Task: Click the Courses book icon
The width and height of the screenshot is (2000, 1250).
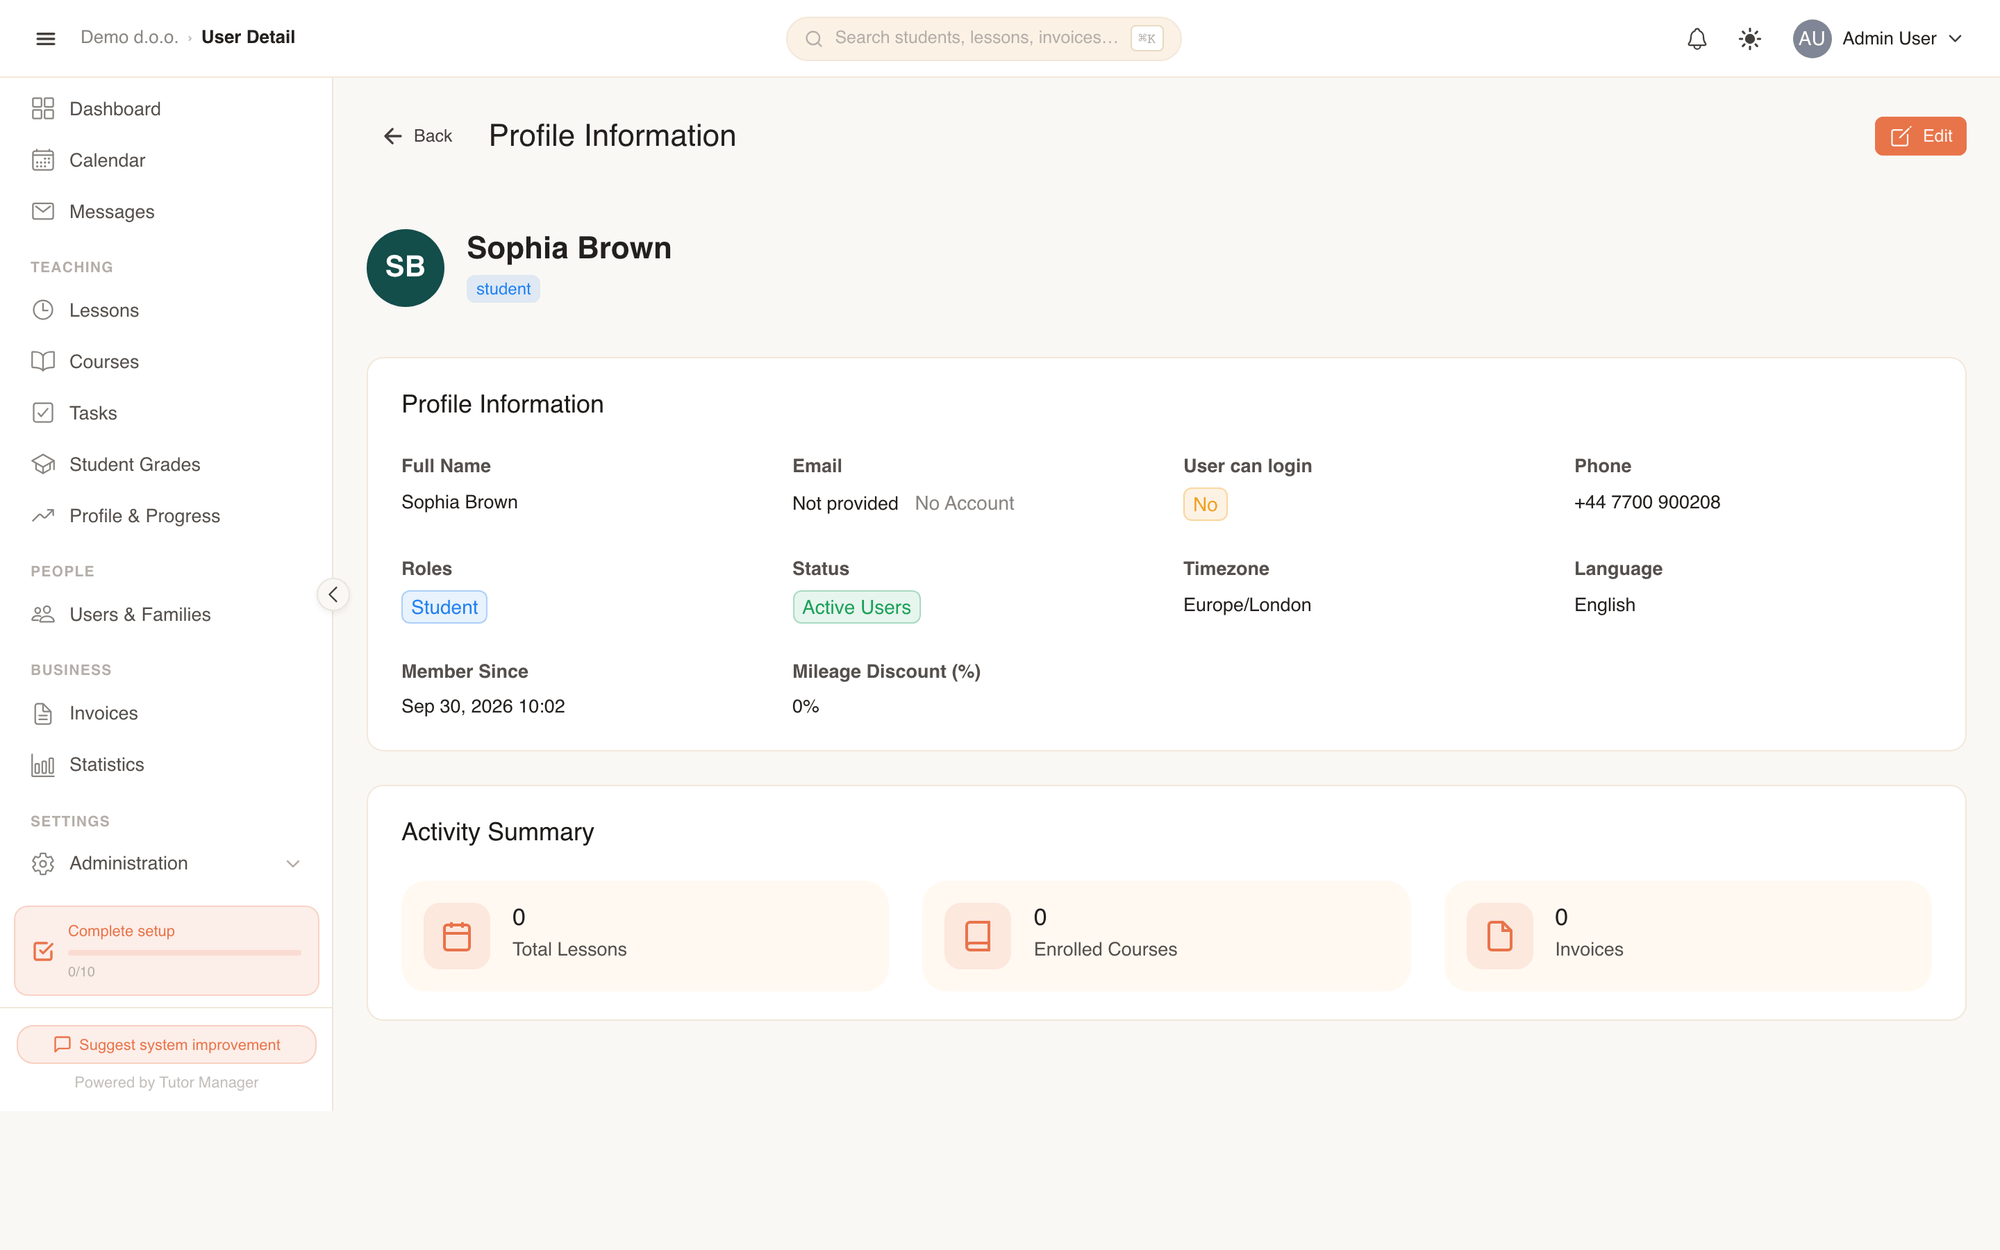Action: point(43,361)
